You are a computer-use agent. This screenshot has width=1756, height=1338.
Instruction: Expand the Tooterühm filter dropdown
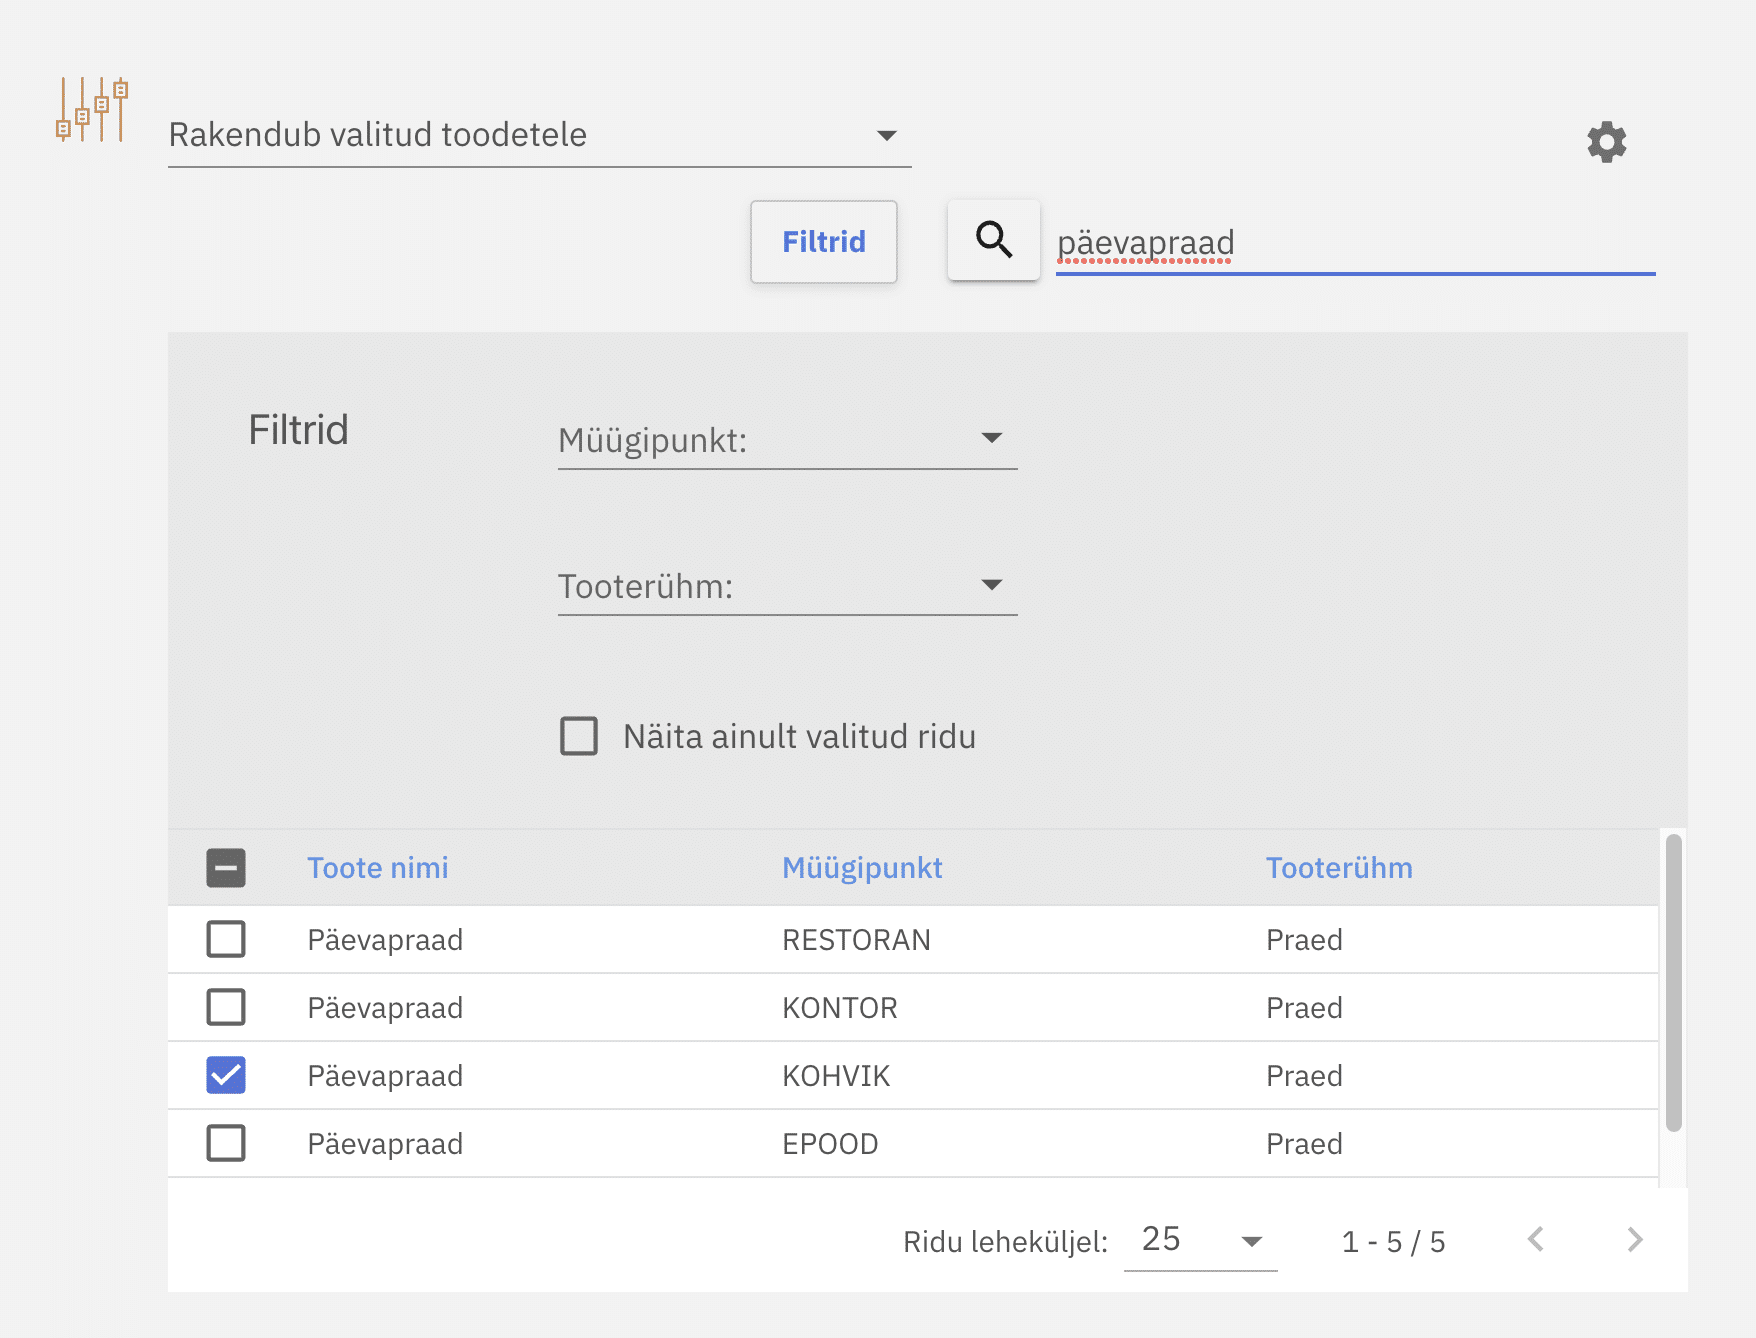point(787,586)
